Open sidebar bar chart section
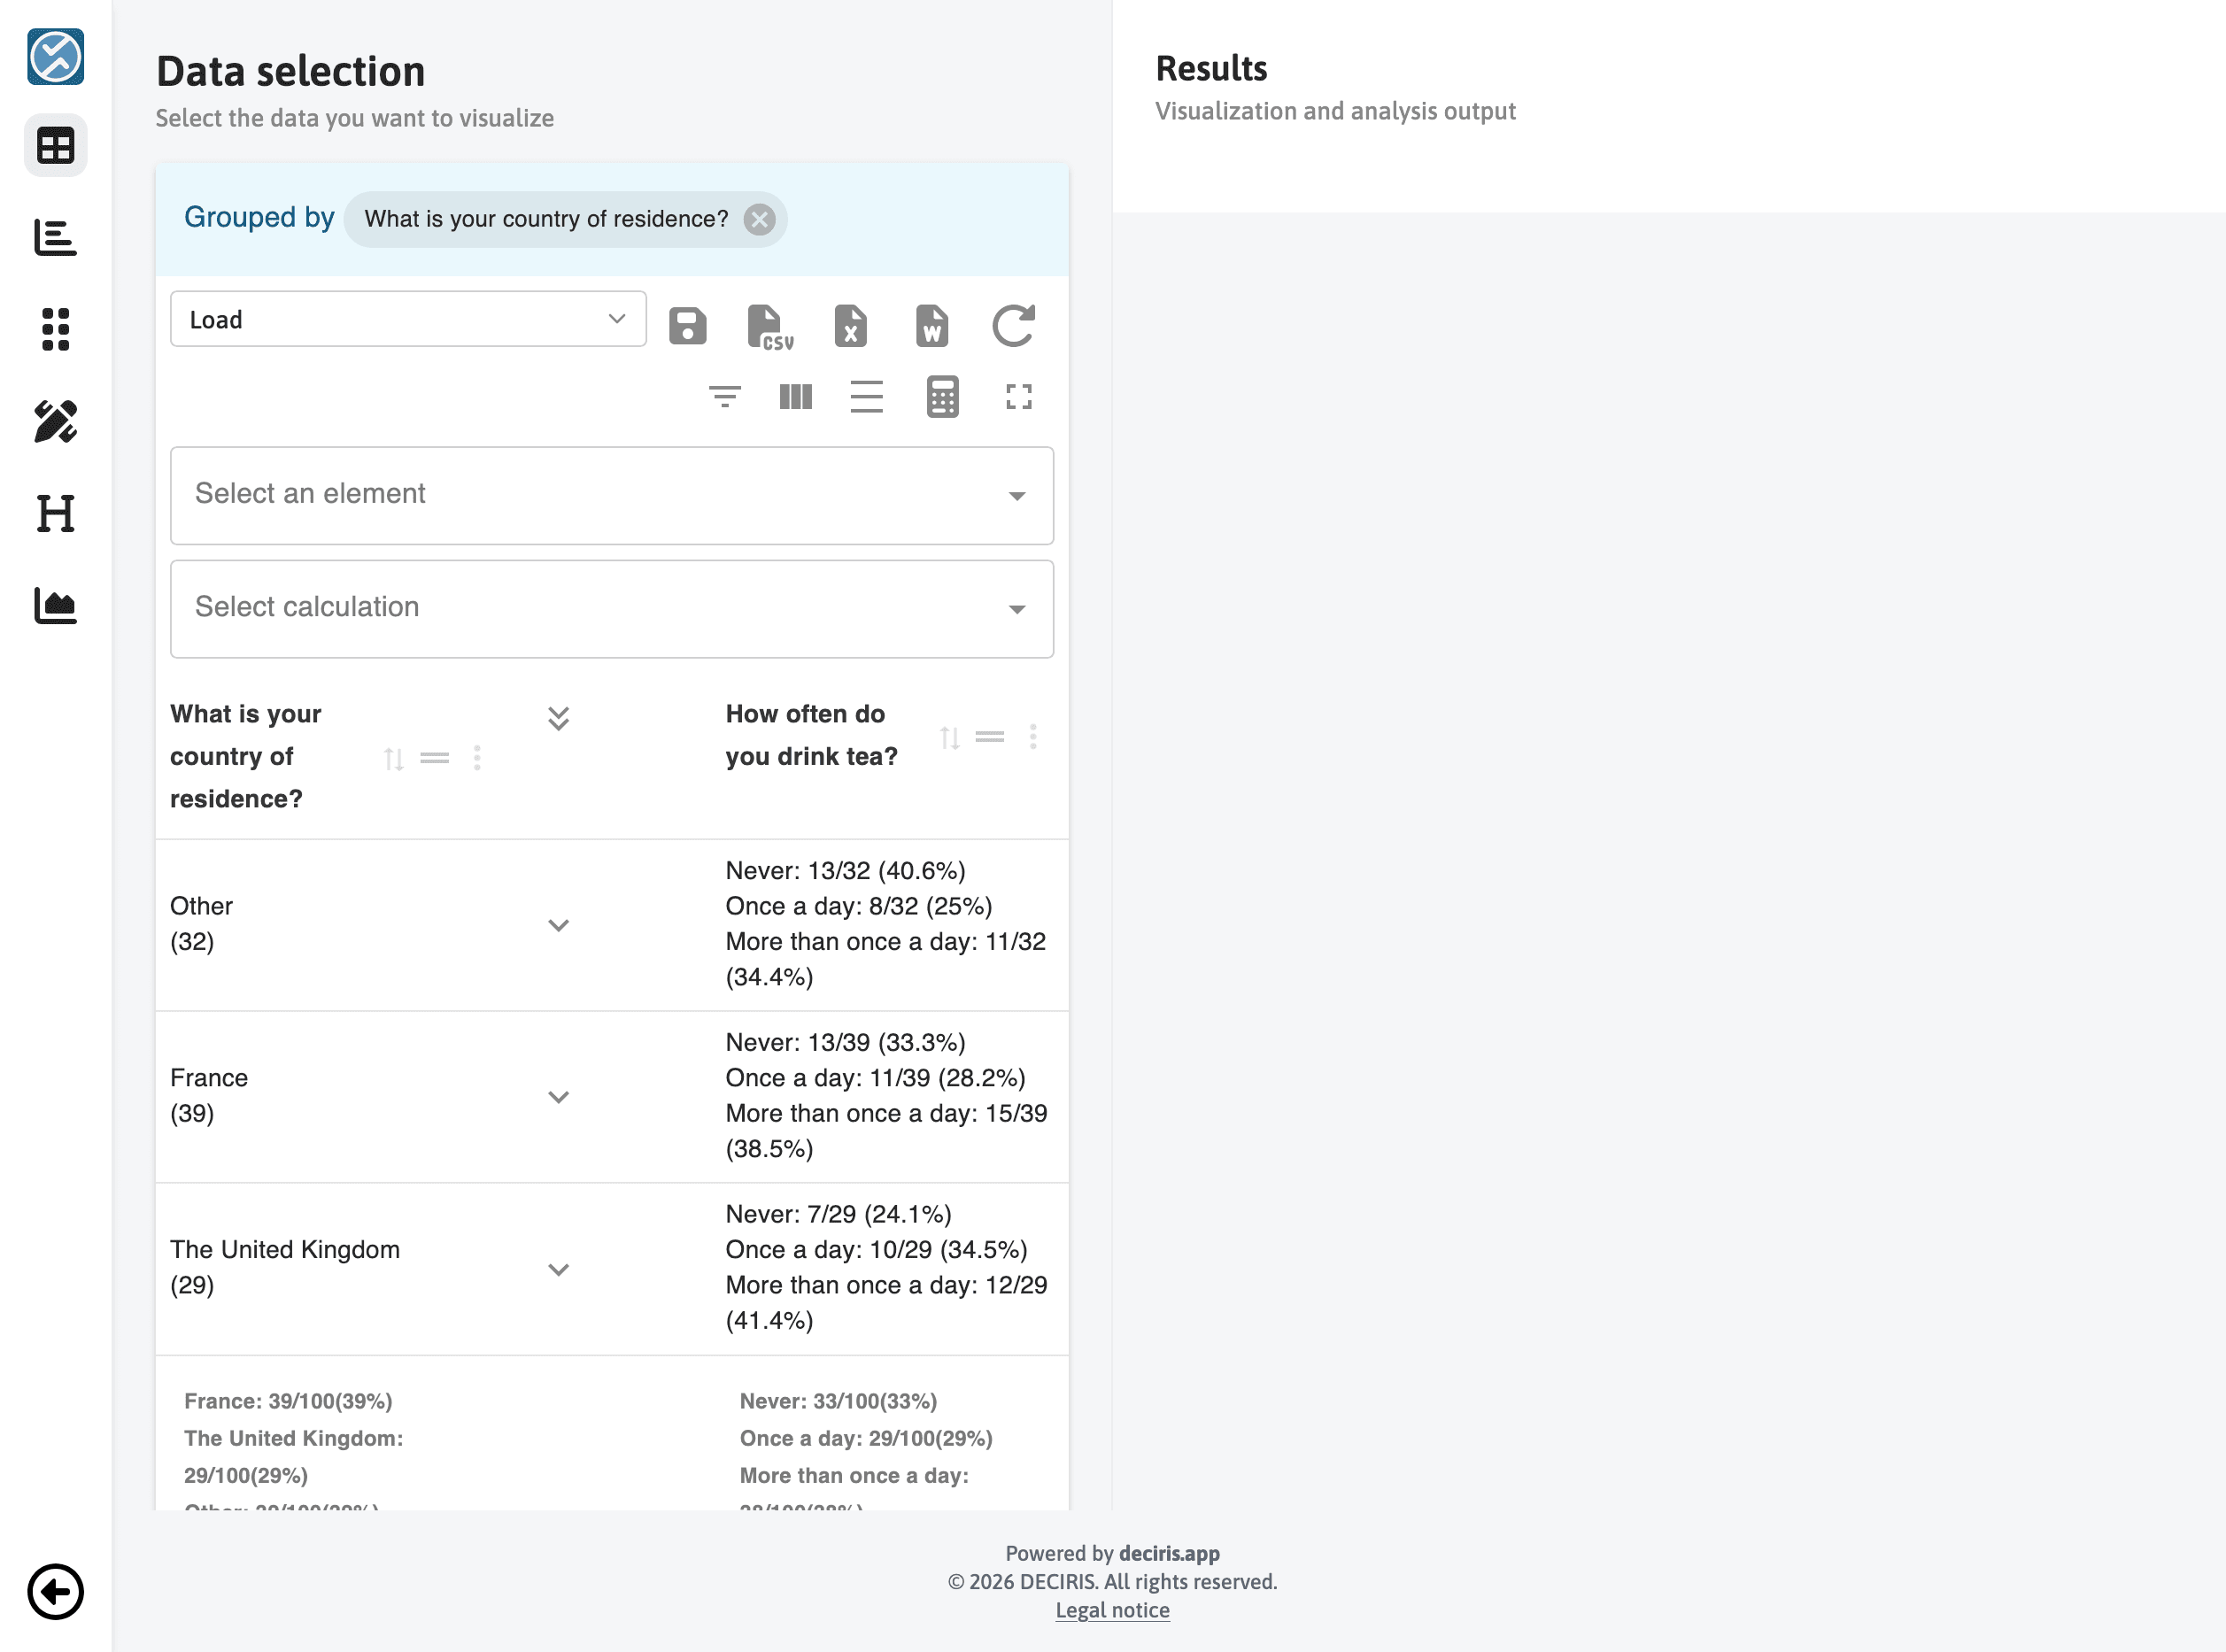This screenshot has height=1652, width=2226. coord(55,237)
